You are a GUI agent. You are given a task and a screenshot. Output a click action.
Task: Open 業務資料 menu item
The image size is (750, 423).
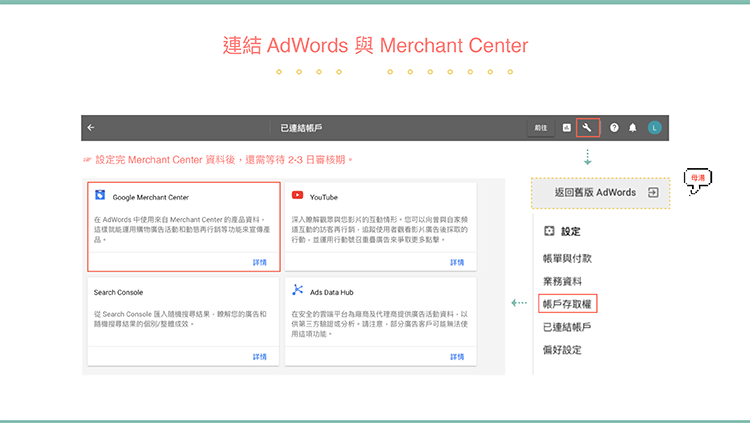click(x=562, y=281)
